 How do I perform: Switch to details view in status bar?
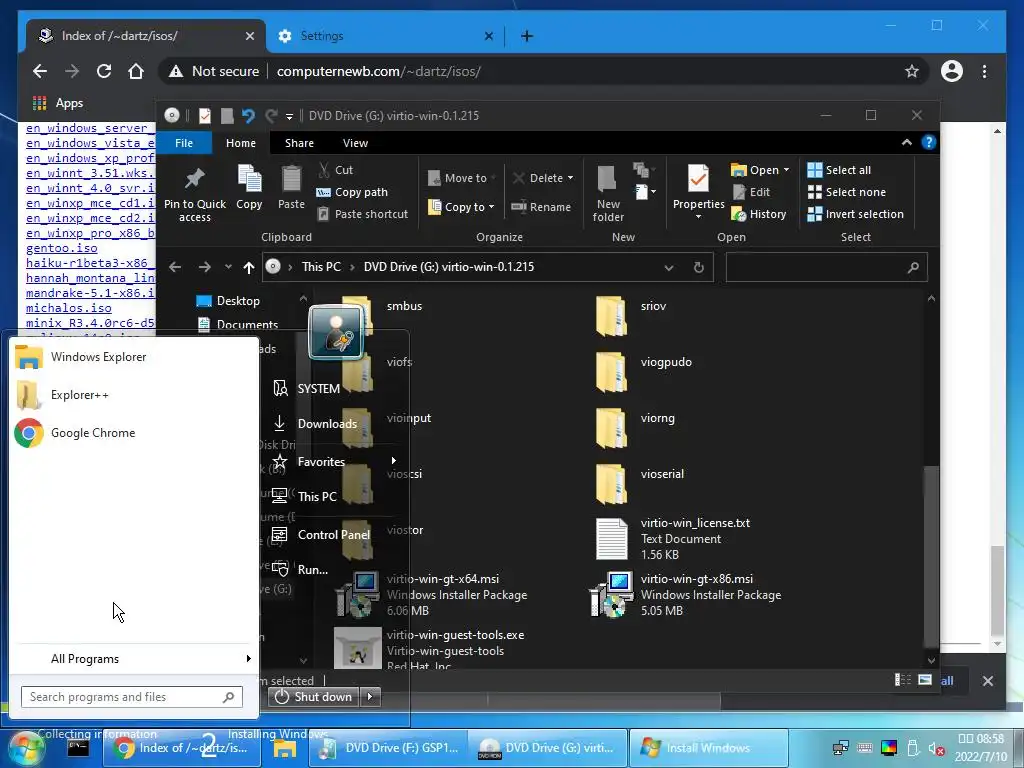point(903,680)
